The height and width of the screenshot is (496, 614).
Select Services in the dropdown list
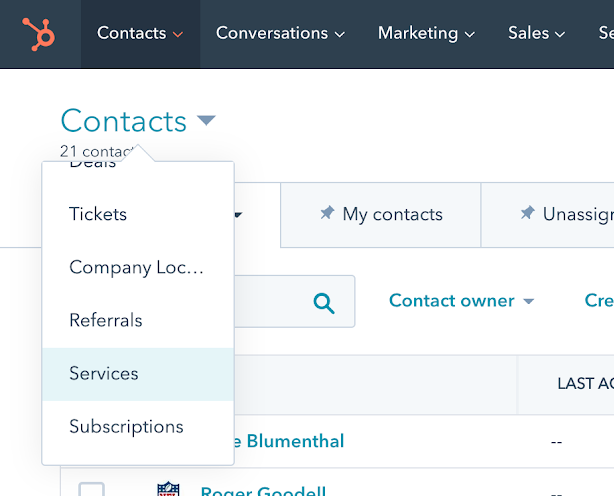(104, 374)
